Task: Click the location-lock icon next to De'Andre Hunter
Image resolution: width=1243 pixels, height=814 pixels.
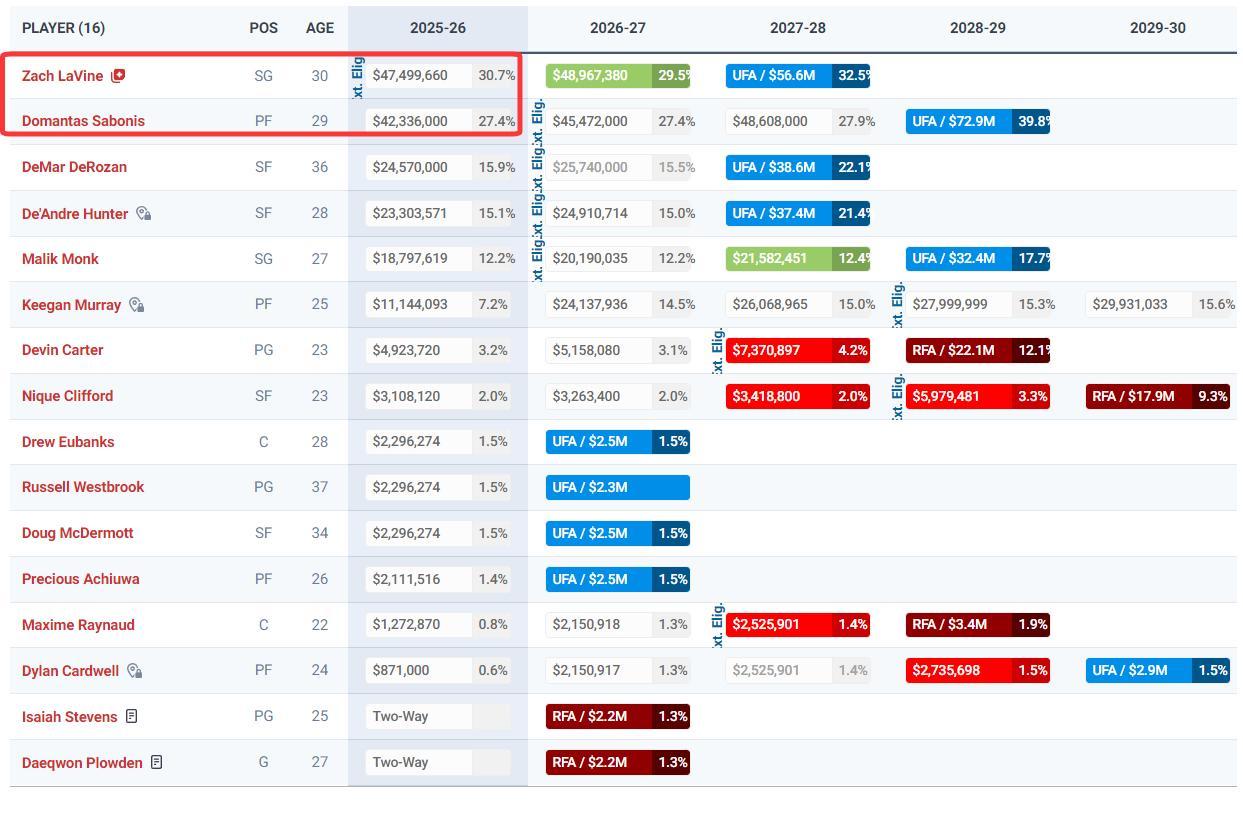Action: coord(143,214)
